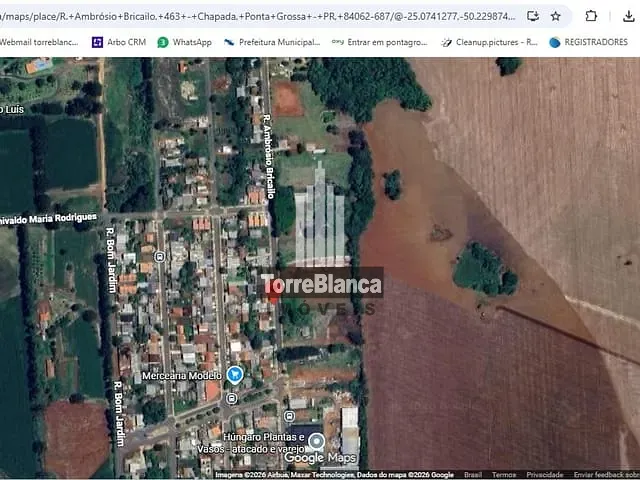Open the REGISTRADORES bookmark

(x=589, y=42)
